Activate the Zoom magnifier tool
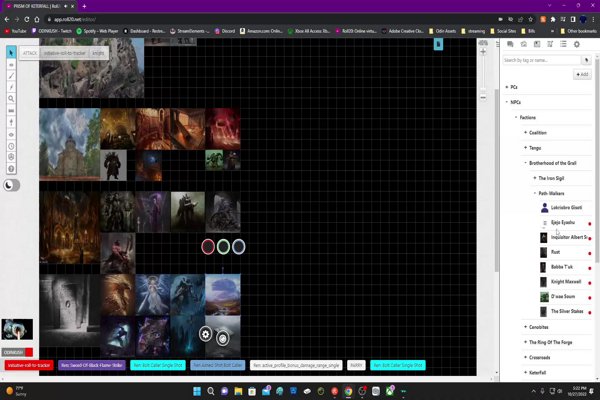This screenshot has width=600, height=400. coord(11,99)
